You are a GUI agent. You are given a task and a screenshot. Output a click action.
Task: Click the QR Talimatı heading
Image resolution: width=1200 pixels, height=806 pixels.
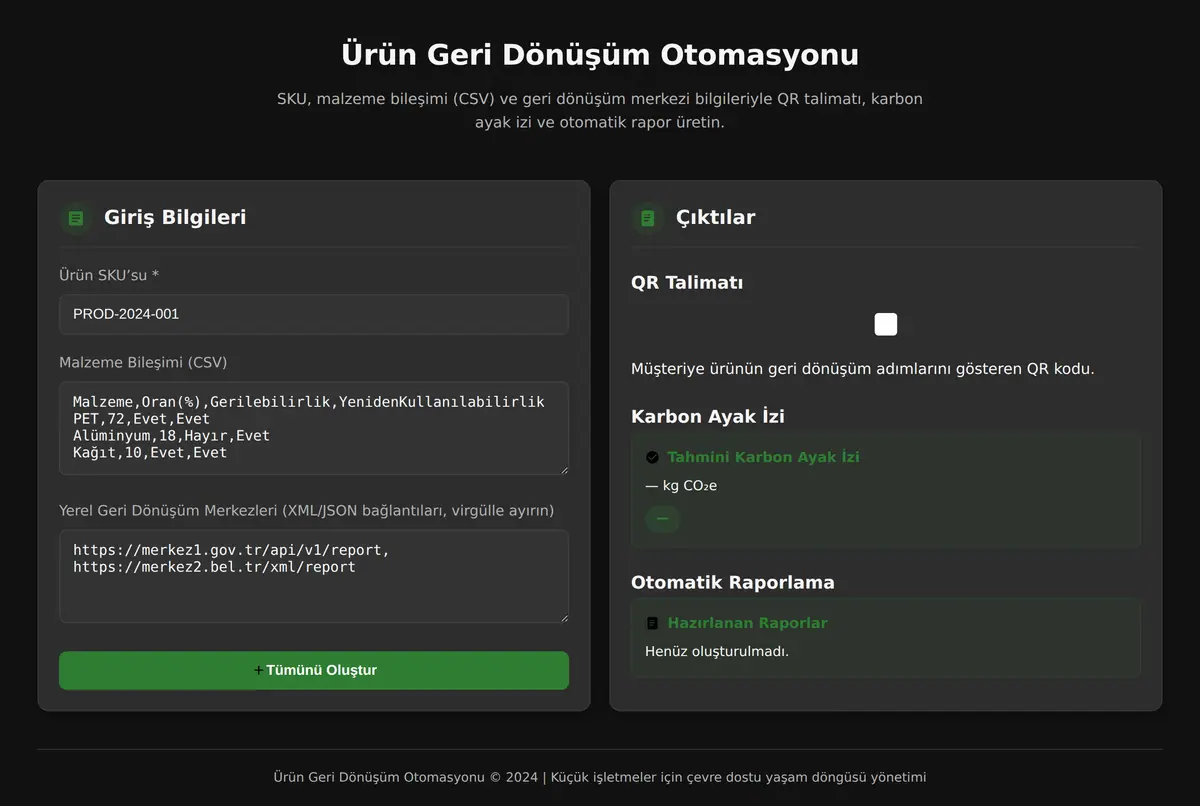[687, 283]
